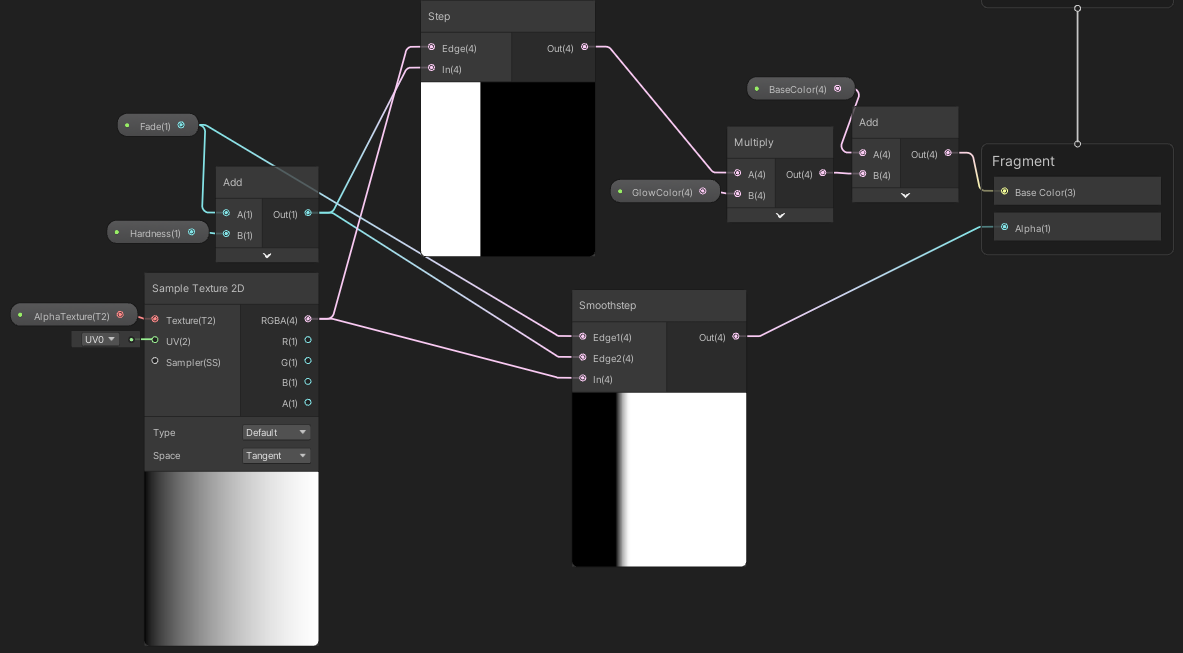Click the GlowColor(4) property output port
The height and width of the screenshot is (653, 1183).
pyautogui.click(x=702, y=192)
